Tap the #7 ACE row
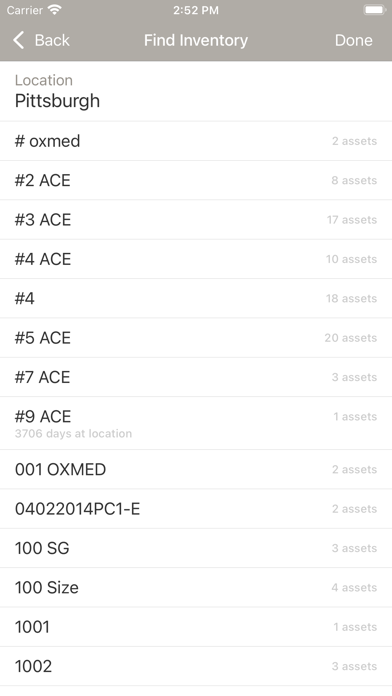Screen dimensions: 392x696 (x=196, y=377)
